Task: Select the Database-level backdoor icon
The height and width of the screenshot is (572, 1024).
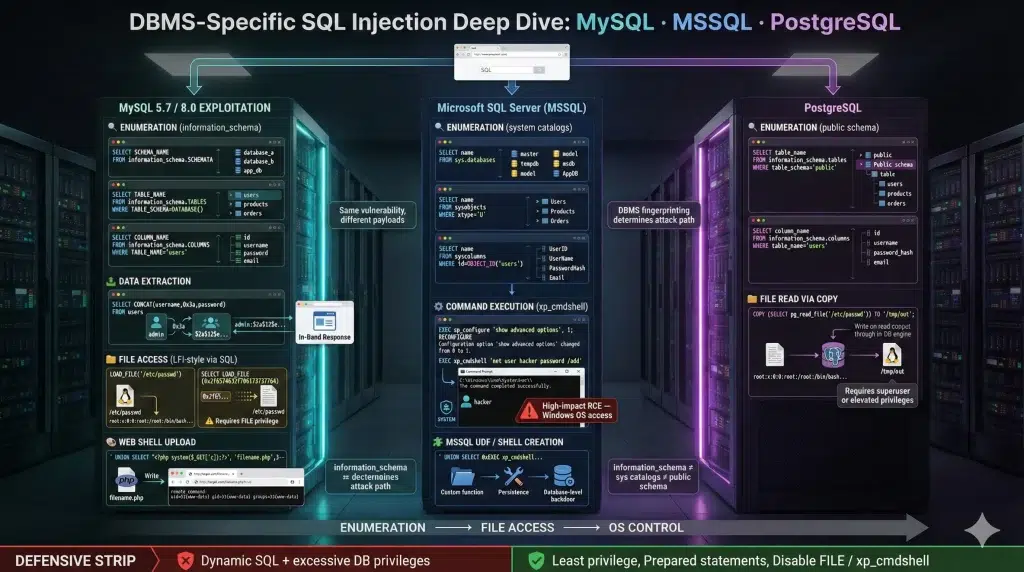Action: pos(562,476)
